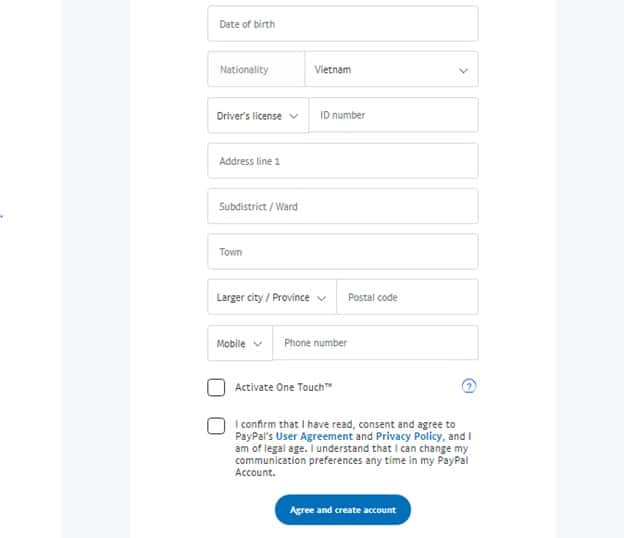
Task: Select the Phone number input field
Action: coord(375,343)
